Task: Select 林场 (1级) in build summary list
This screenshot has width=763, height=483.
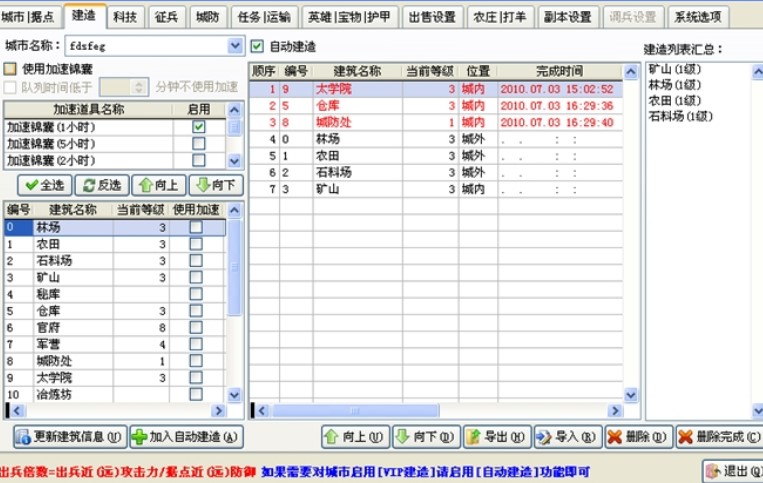Action: click(675, 85)
